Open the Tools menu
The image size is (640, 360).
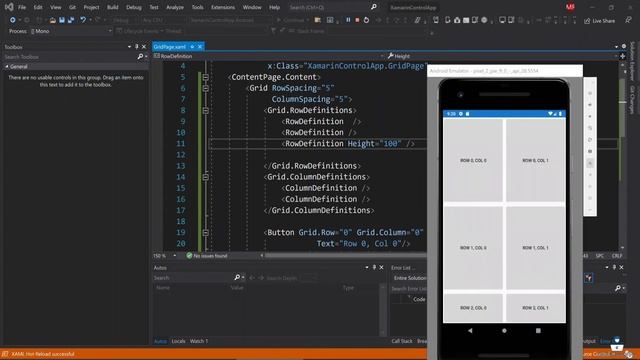[x=197, y=7]
